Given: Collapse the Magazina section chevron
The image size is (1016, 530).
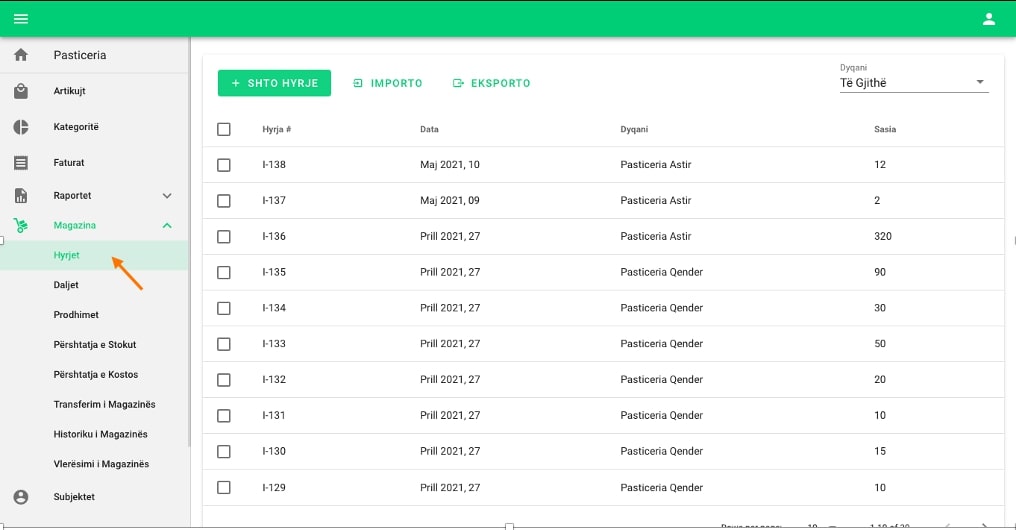Looking at the screenshot, I should (x=167, y=226).
